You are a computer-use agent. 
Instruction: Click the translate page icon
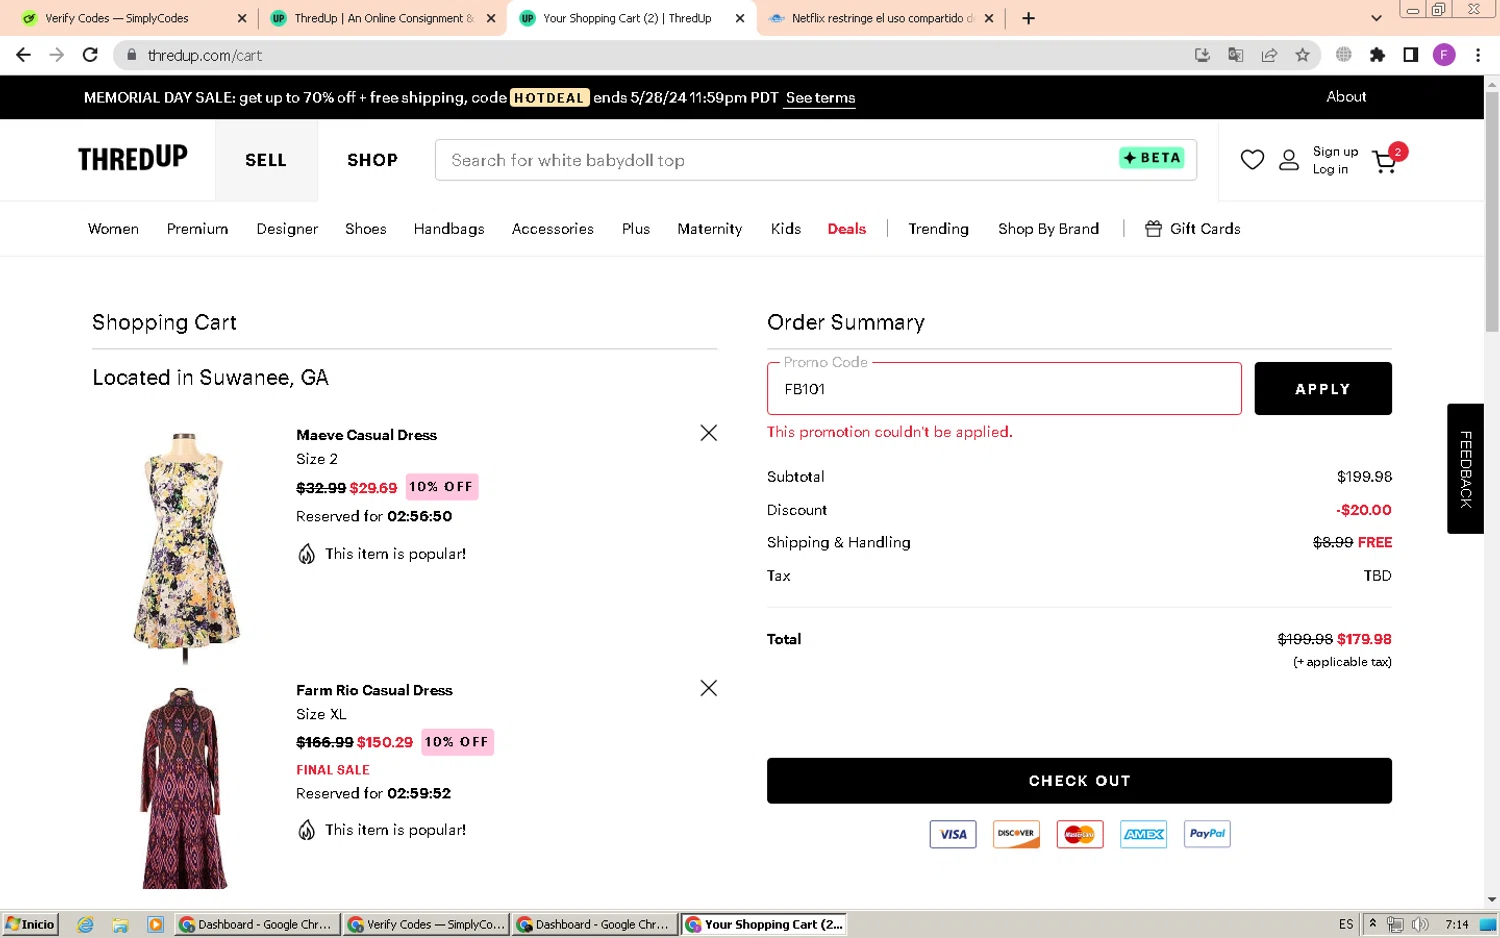click(x=1236, y=55)
